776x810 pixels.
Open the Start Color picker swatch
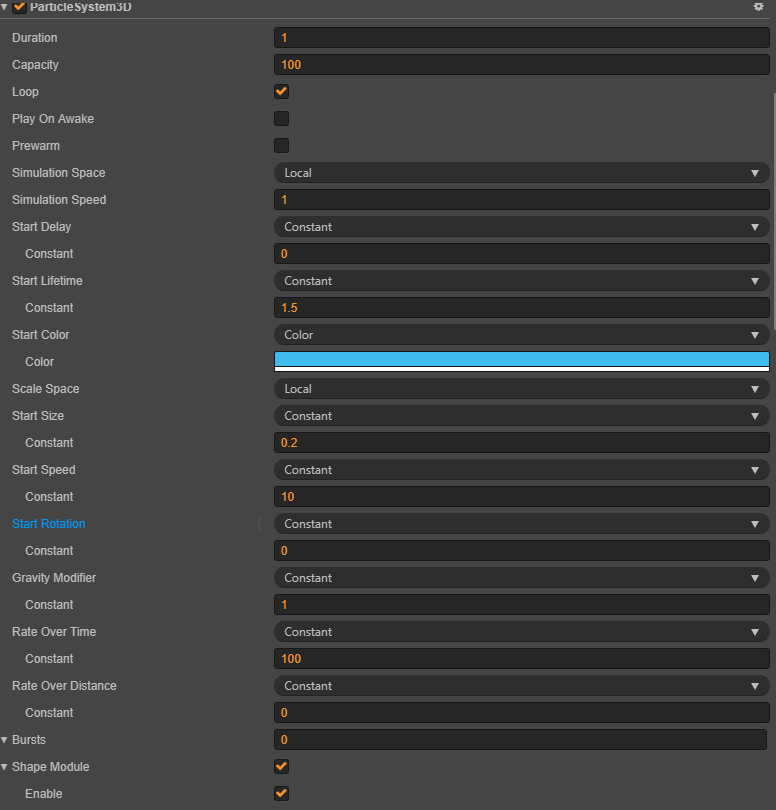pos(521,361)
